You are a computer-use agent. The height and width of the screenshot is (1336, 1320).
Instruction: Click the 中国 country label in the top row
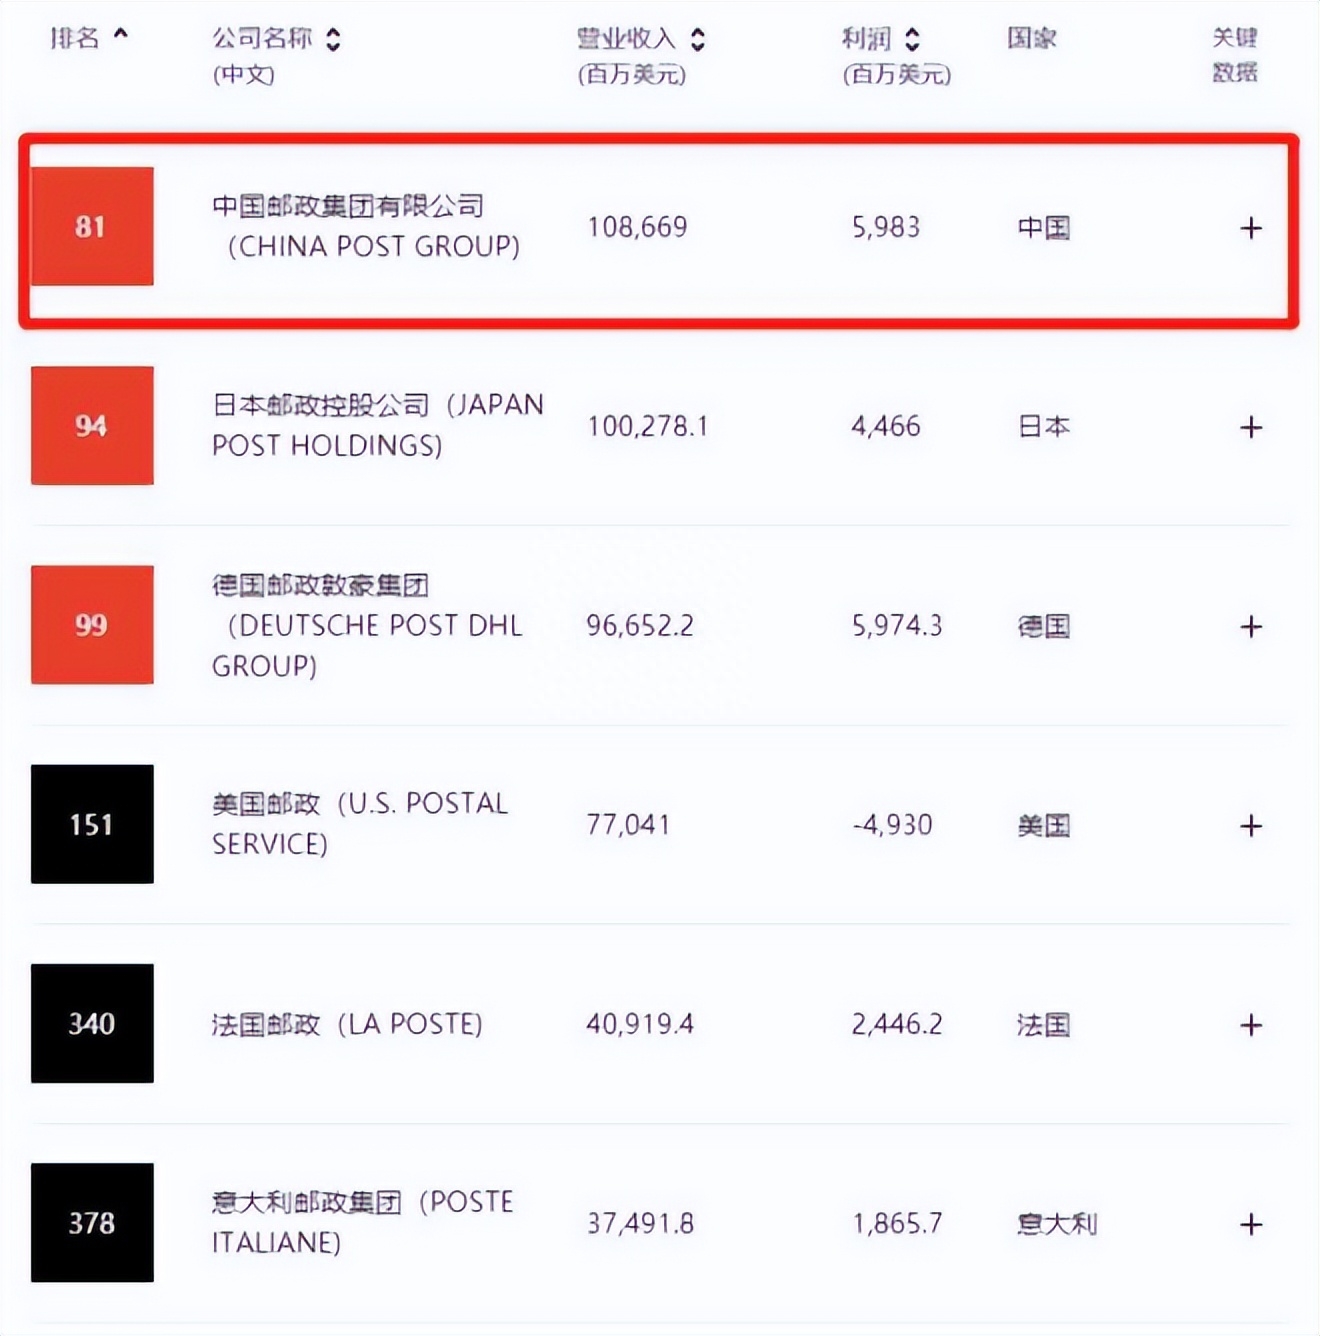coord(1043,228)
